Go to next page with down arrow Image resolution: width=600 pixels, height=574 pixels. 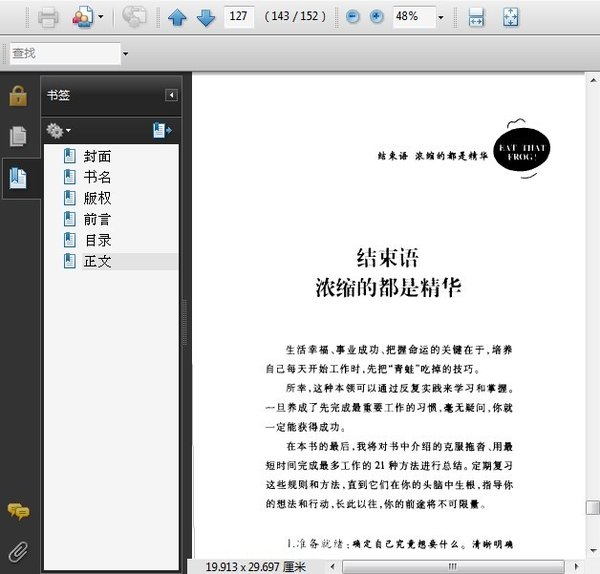[x=205, y=17]
